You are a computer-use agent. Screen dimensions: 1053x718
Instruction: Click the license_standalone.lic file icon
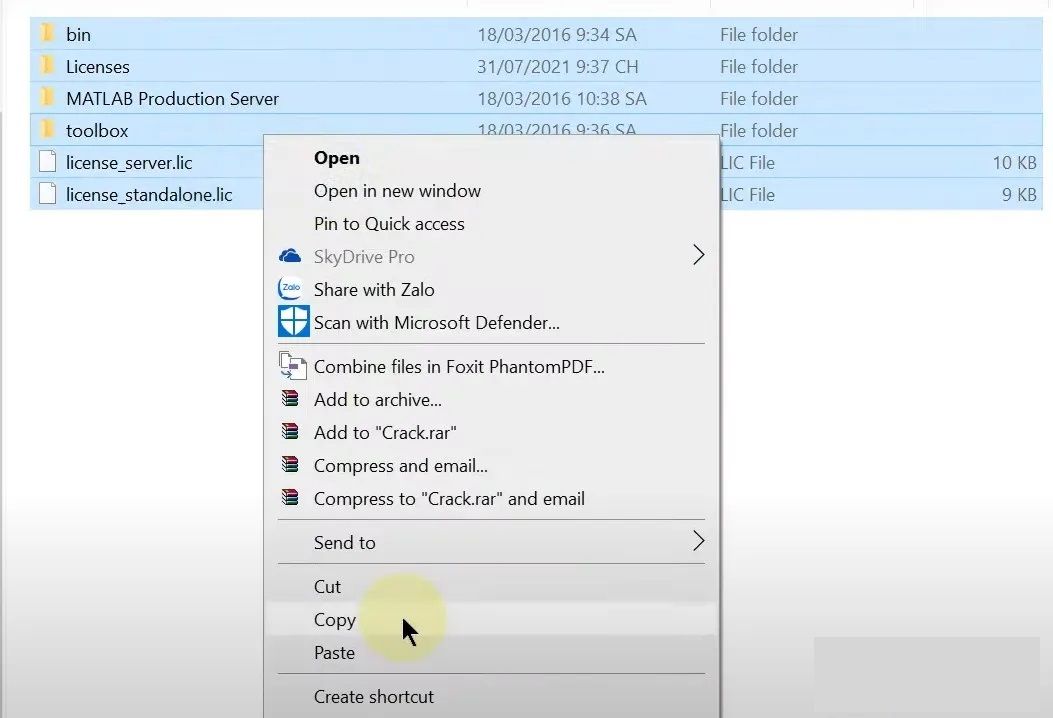tap(48, 194)
